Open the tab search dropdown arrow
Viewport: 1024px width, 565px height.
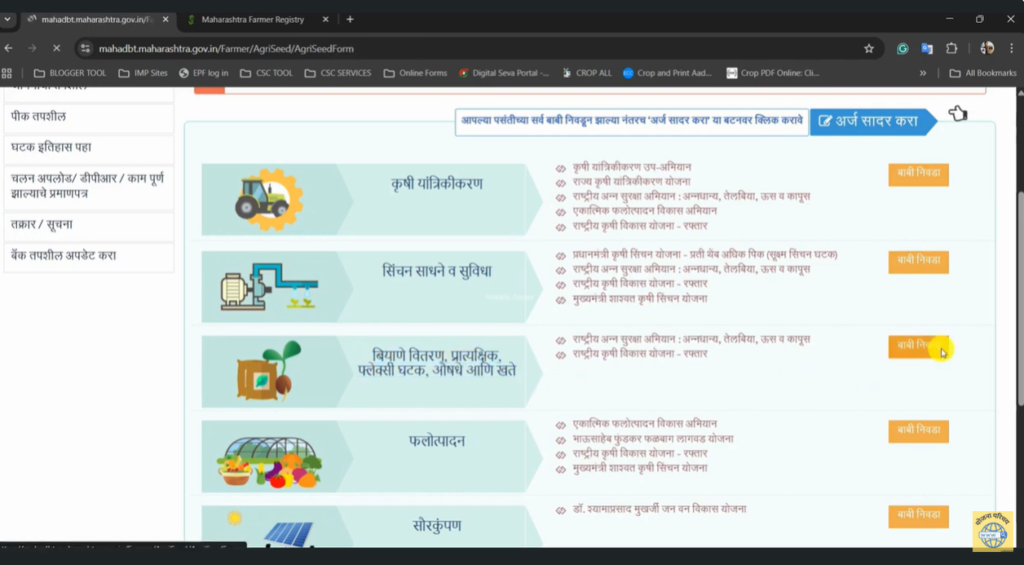[x=8, y=19]
